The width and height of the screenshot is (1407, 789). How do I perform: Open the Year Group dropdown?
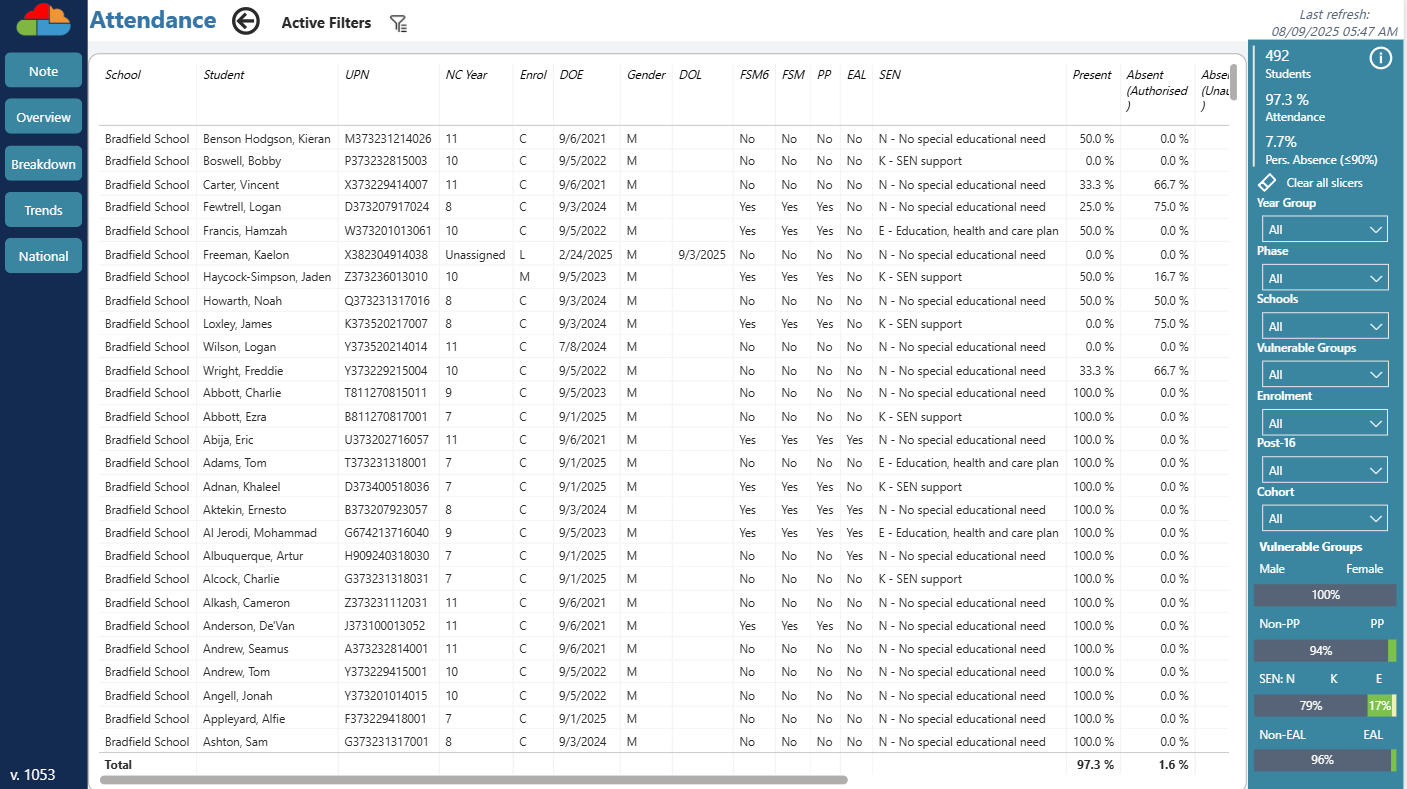(x=1322, y=229)
